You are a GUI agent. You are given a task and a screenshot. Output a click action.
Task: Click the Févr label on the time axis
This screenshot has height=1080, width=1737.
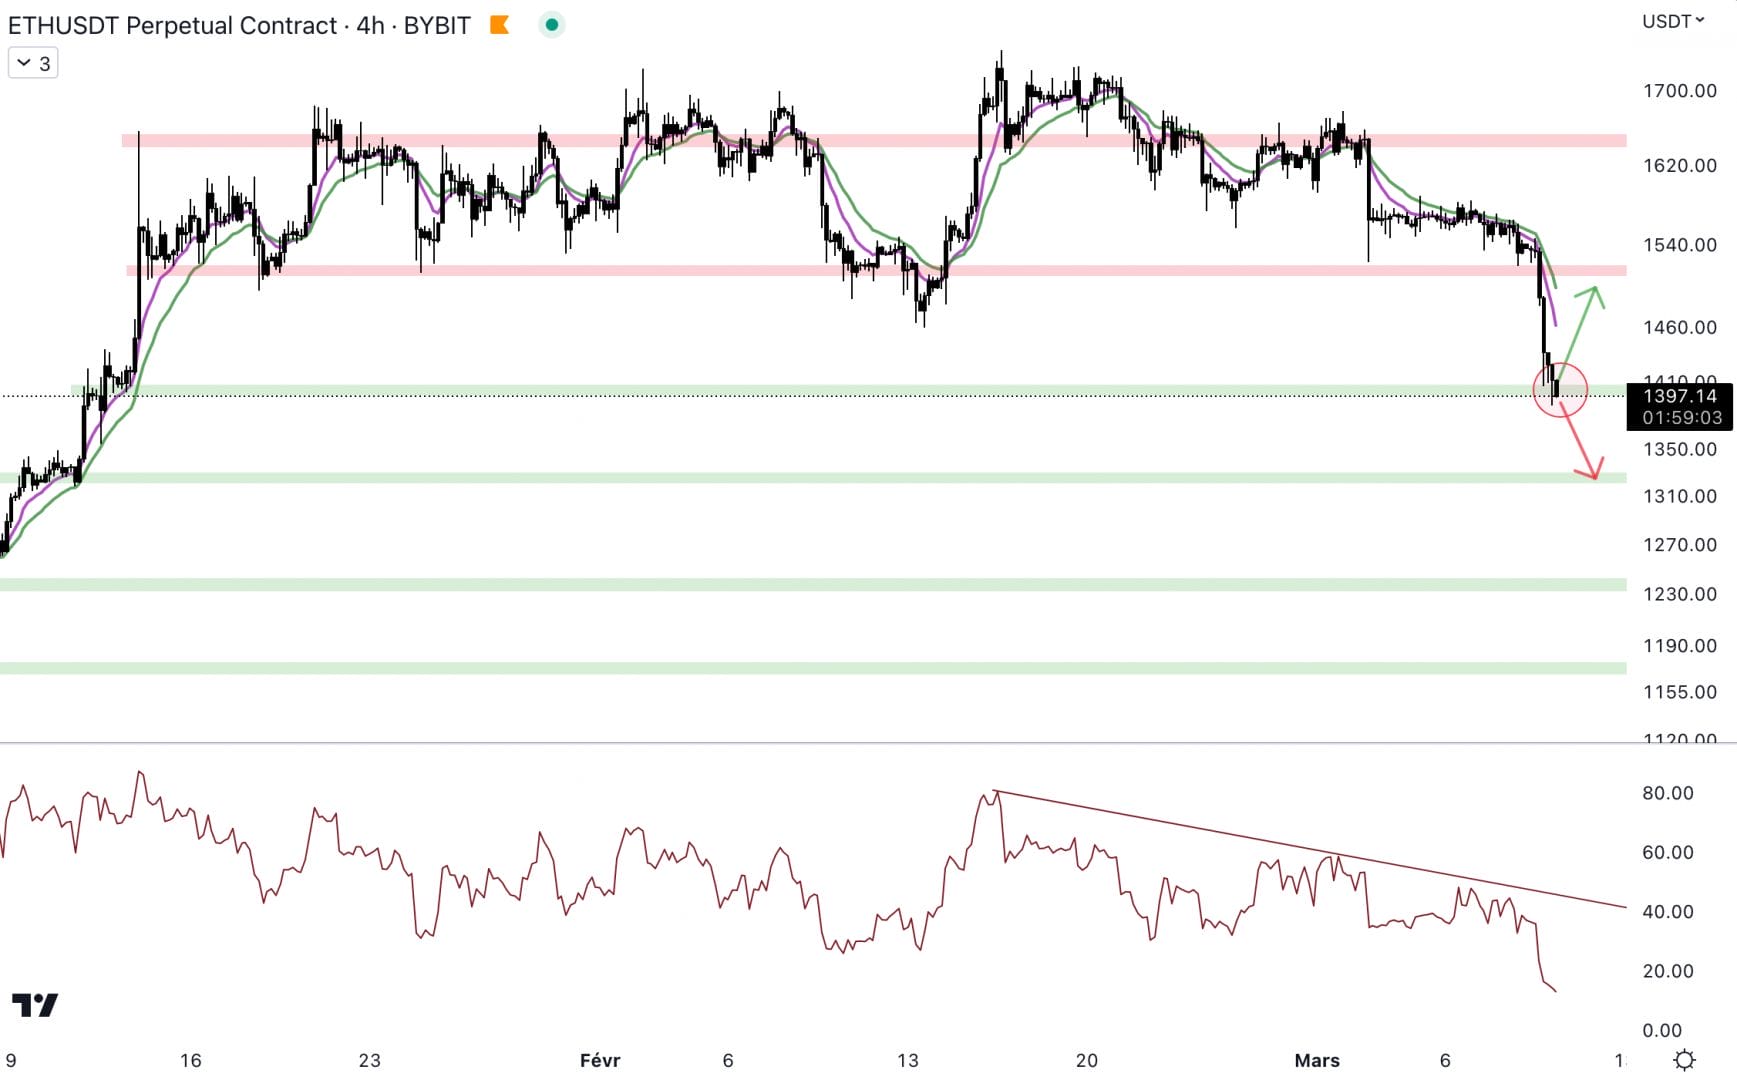(601, 1061)
